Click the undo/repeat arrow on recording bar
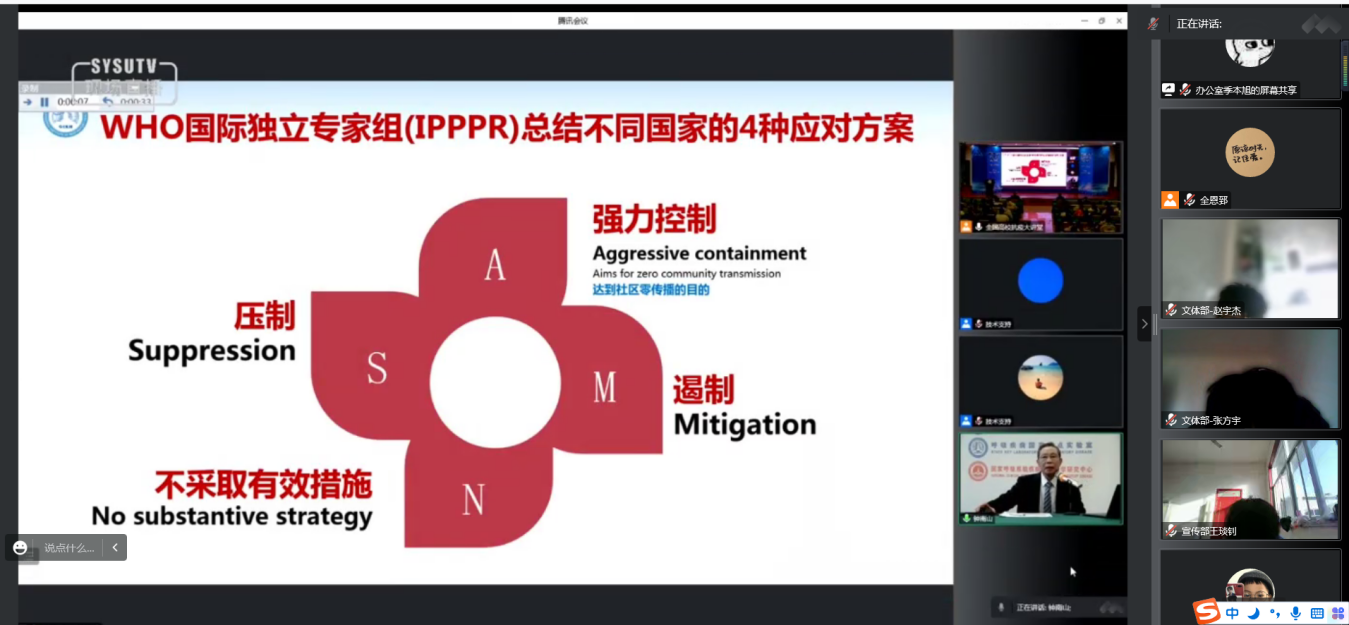The width and height of the screenshot is (1349, 625). tap(108, 102)
